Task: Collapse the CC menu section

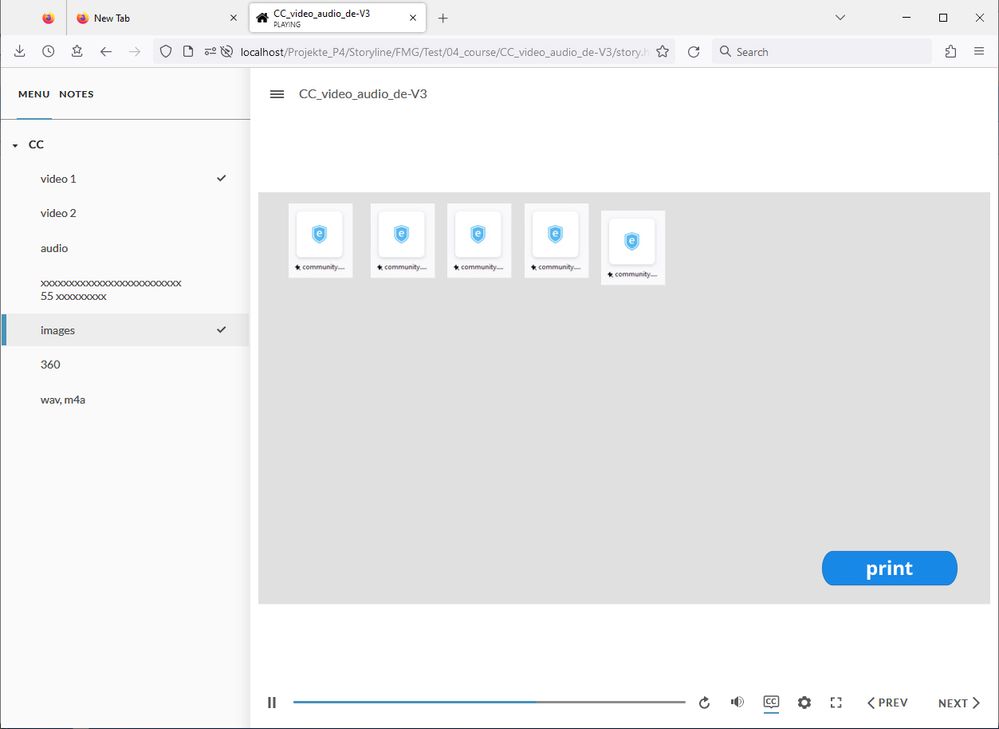Action: tap(15, 145)
